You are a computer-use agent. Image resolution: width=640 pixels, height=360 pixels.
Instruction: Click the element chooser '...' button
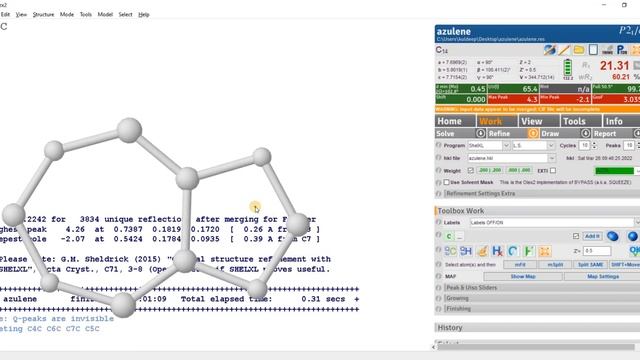[460, 236]
